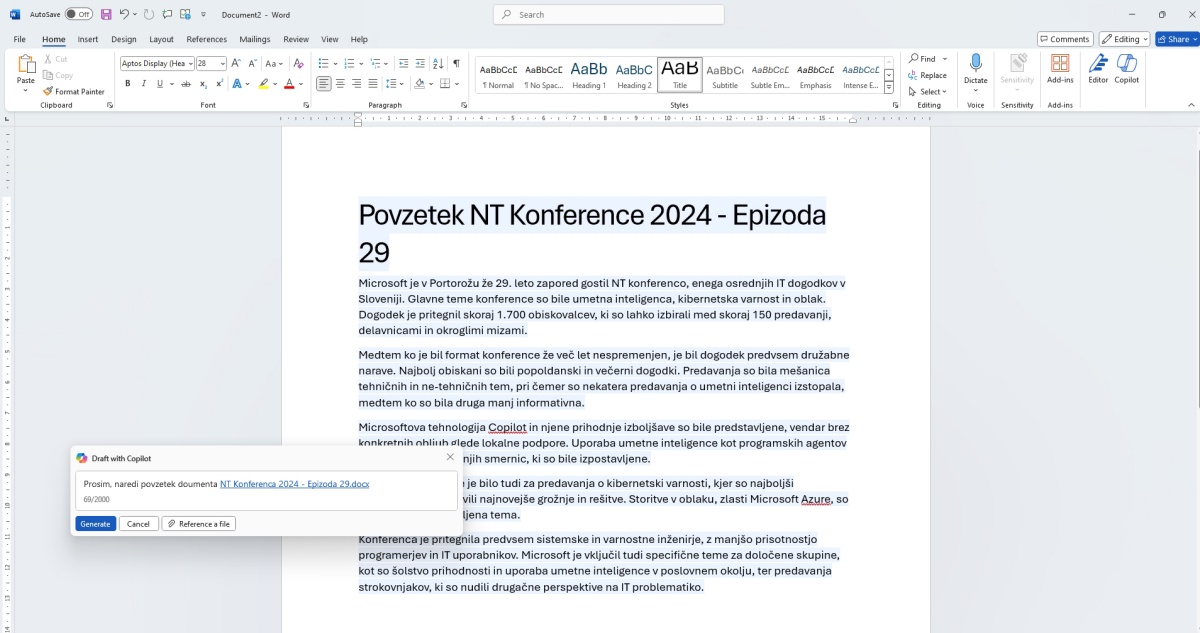Open the Change Case dropdown

(x=274, y=63)
